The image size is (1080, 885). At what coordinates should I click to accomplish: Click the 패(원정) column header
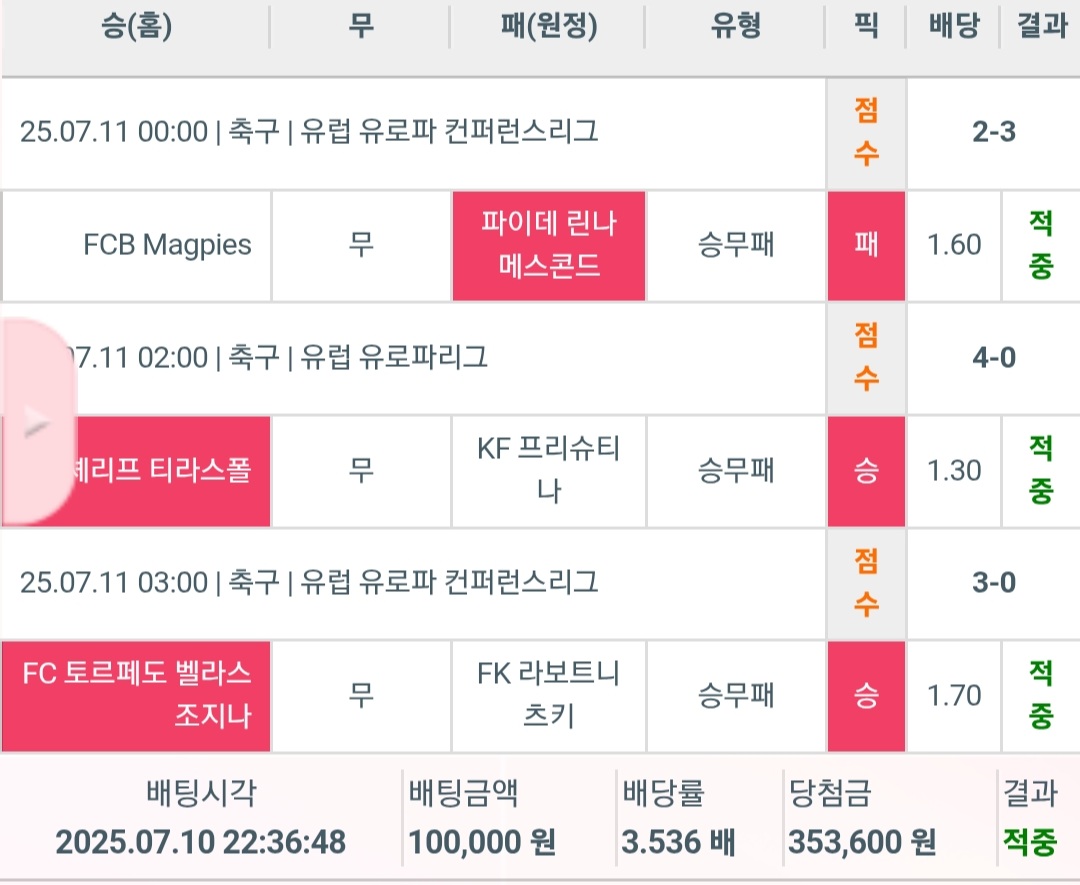[548, 27]
